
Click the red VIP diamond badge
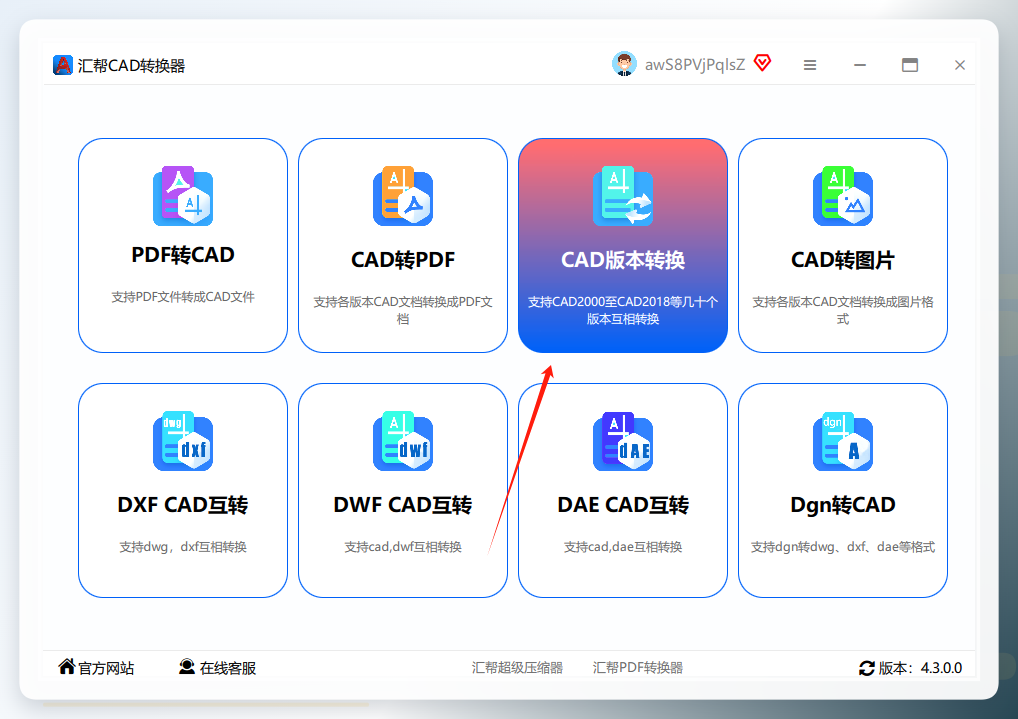[x=762, y=63]
